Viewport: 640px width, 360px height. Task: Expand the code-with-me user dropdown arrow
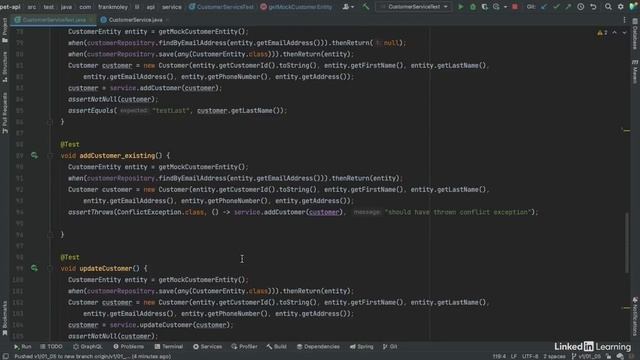(352, 7)
